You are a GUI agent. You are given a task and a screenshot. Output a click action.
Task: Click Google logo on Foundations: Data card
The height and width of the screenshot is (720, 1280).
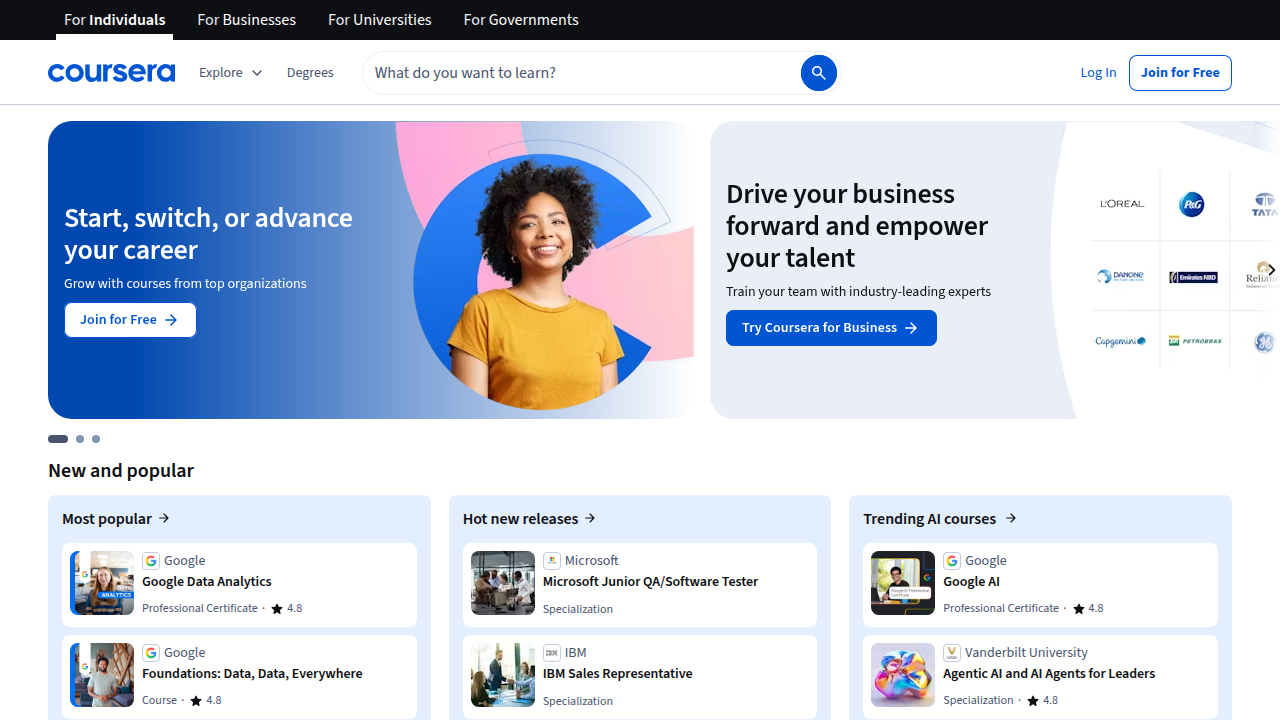[x=151, y=653]
